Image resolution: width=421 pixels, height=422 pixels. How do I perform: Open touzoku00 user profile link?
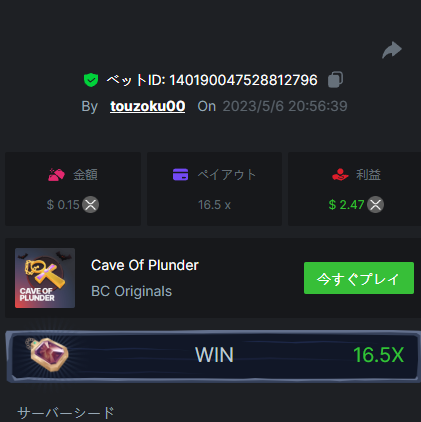148,106
